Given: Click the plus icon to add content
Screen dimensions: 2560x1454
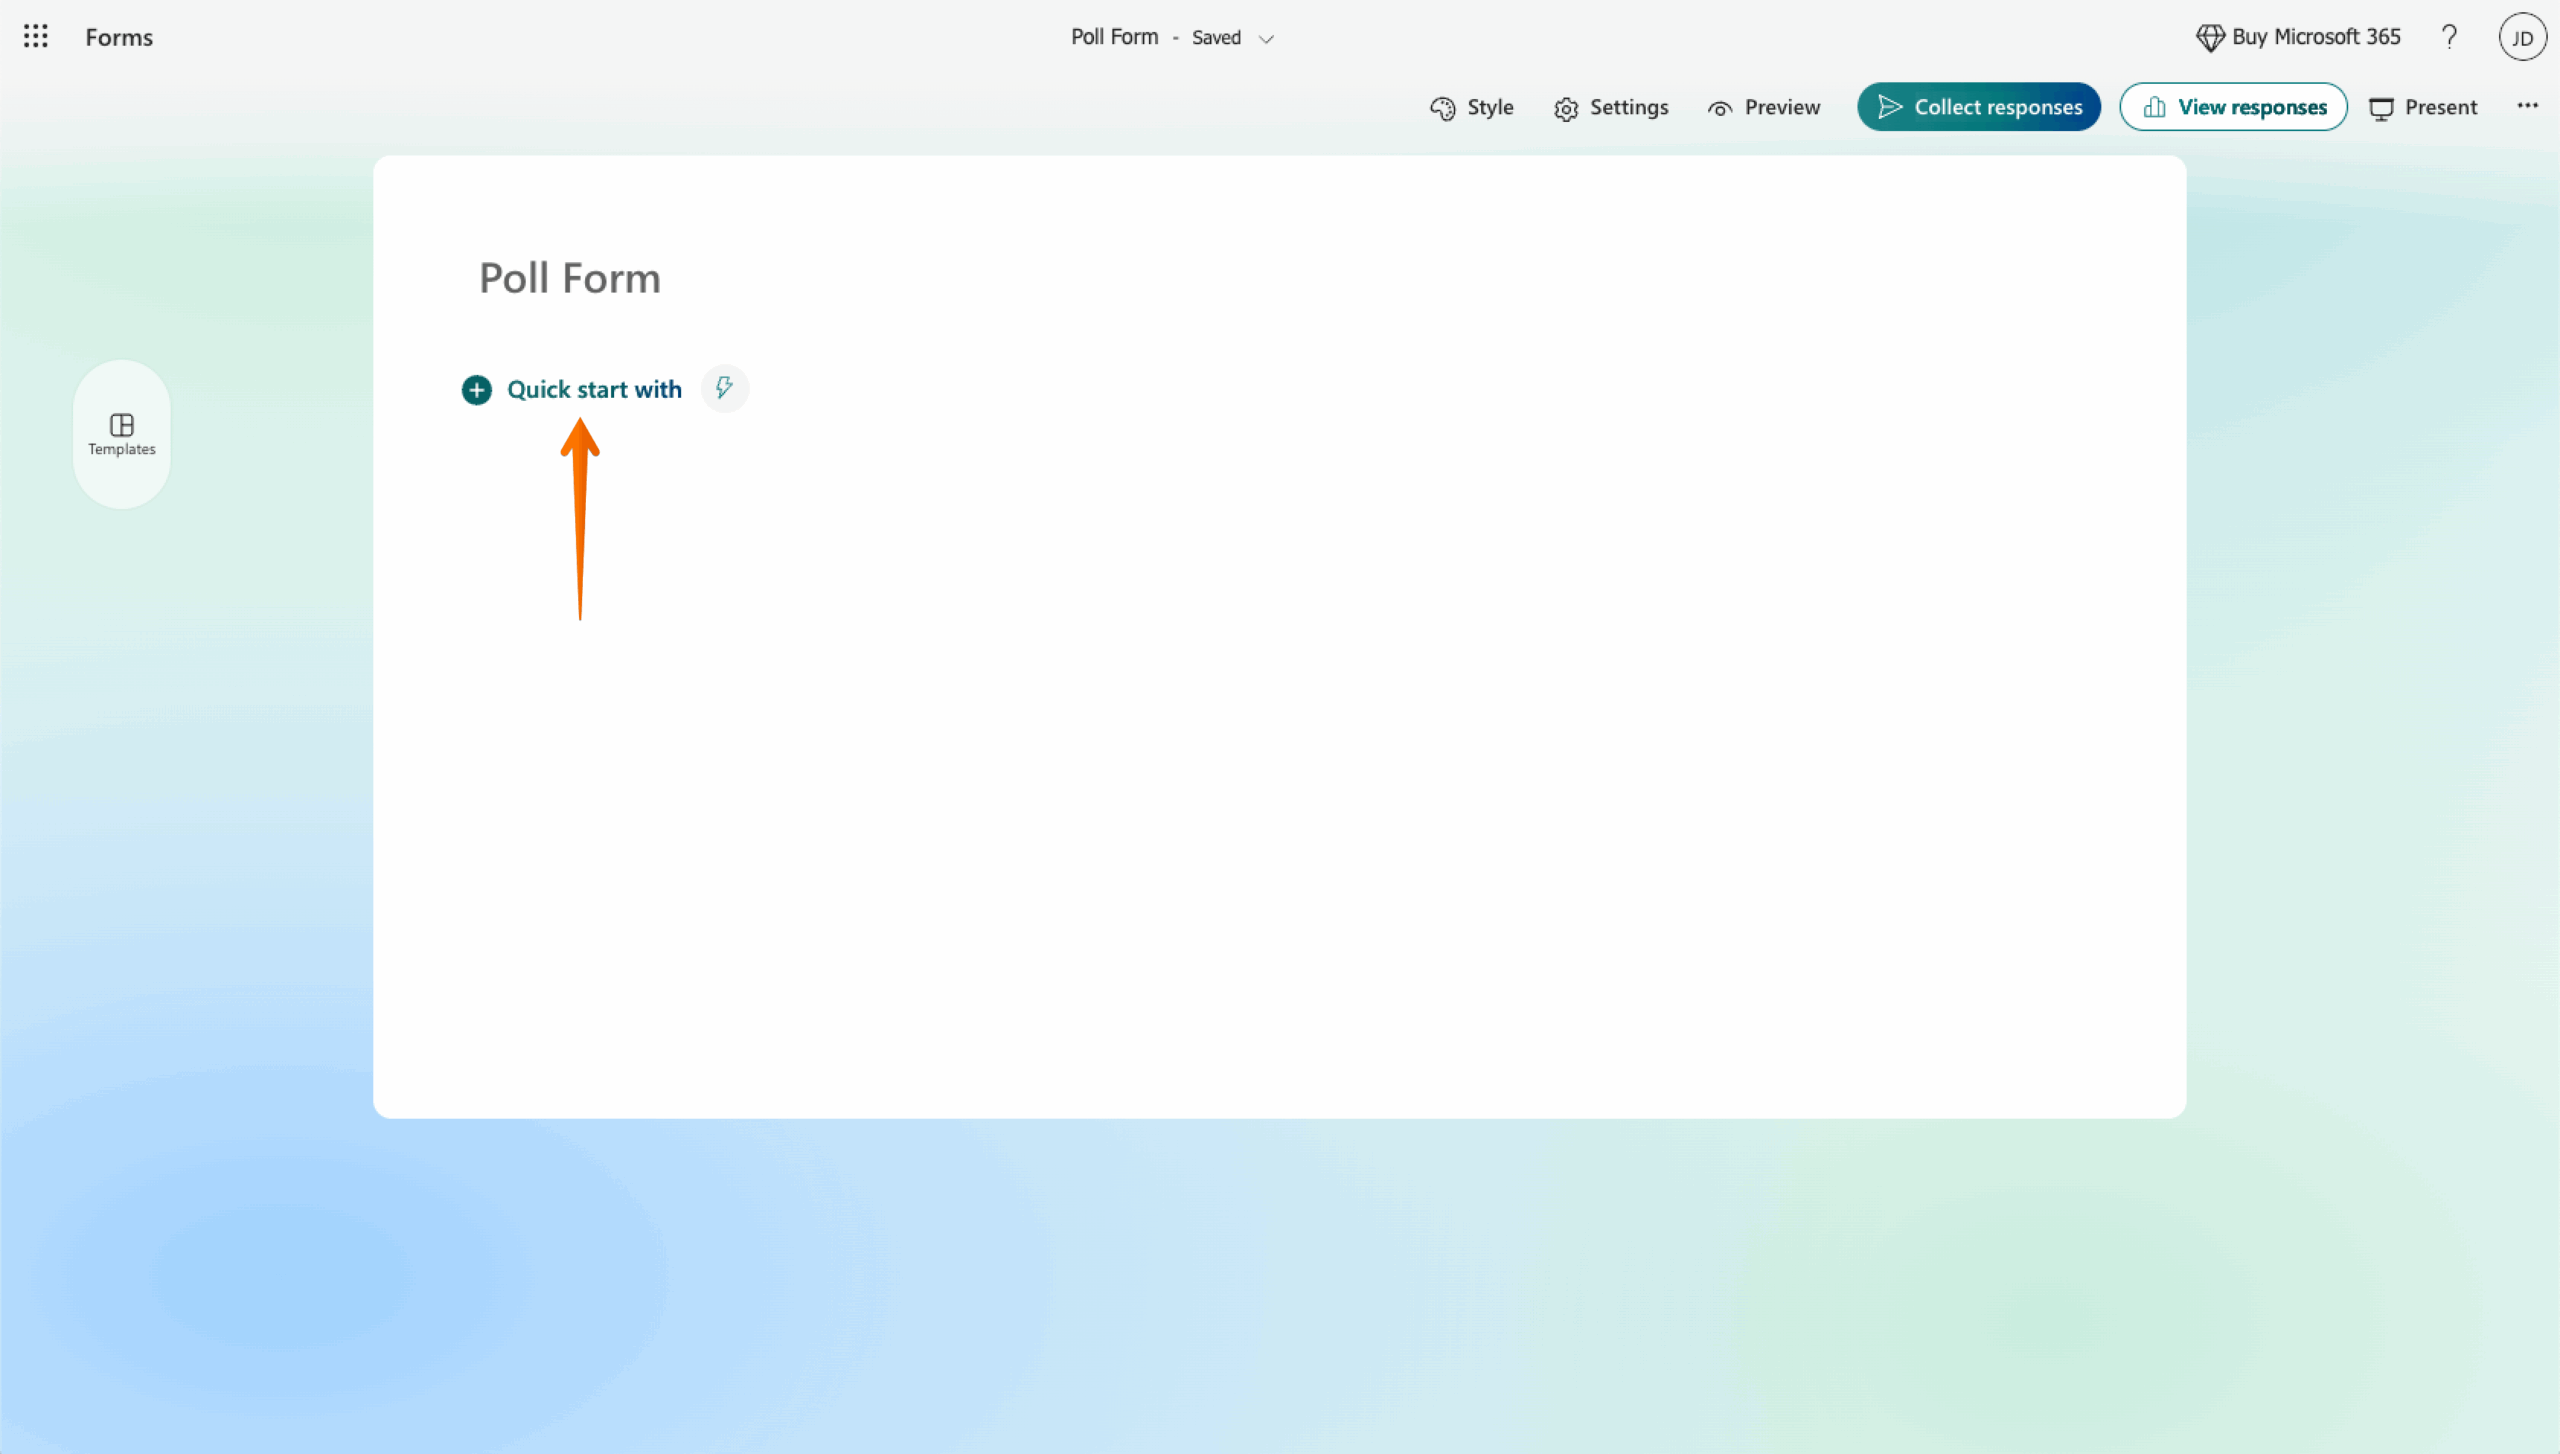Looking at the screenshot, I should [476, 389].
